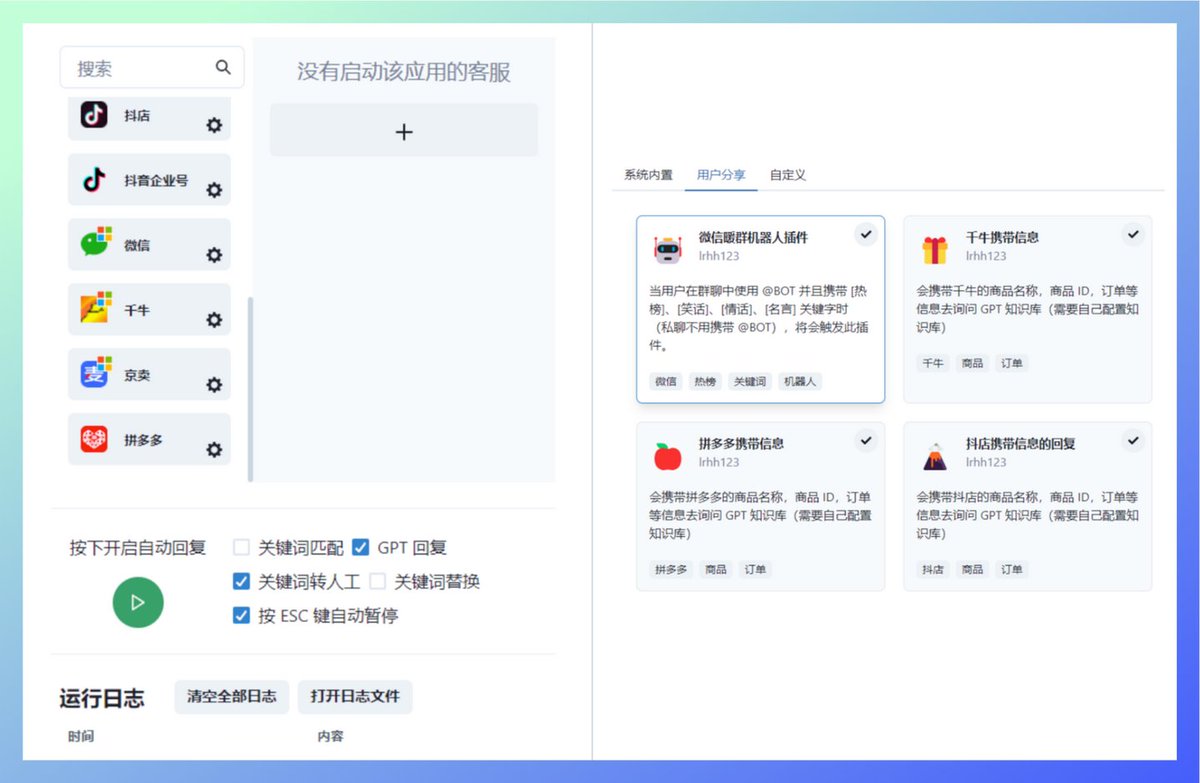Screen dimensions: 1200x783
Task: Click gift icon of 千牛携带信息
Action: click(934, 249)
